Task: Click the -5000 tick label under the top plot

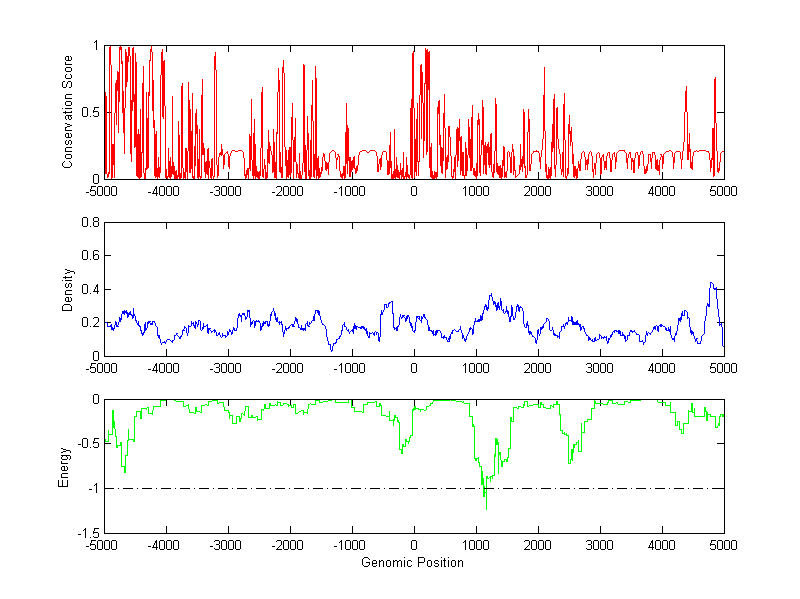Action: pyautogui.click(x=104, y=191)
